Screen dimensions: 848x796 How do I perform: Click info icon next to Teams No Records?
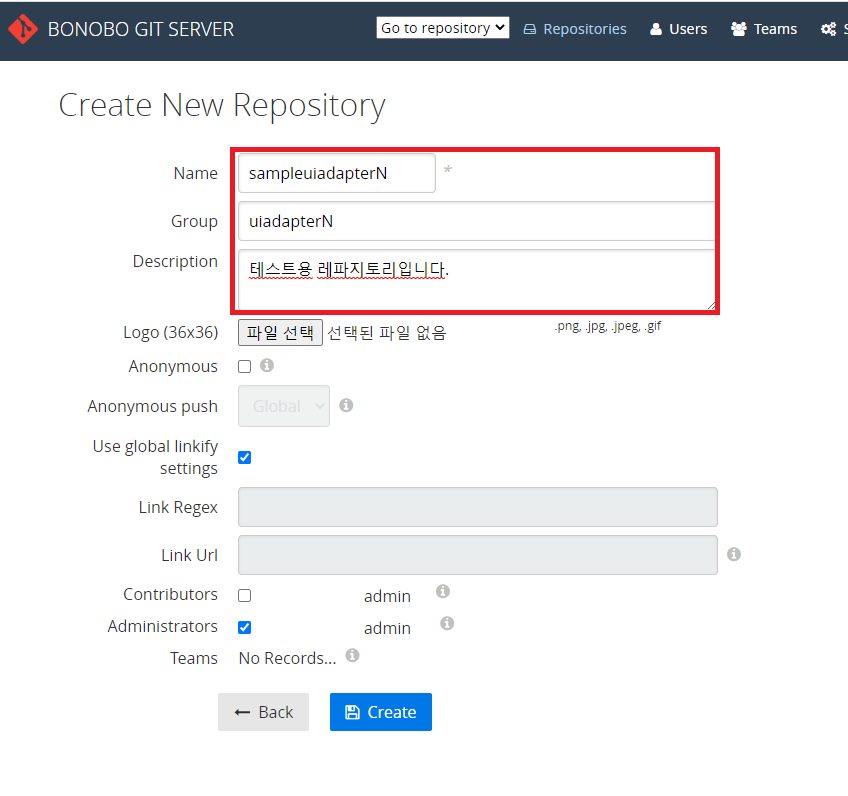[352, 656]
